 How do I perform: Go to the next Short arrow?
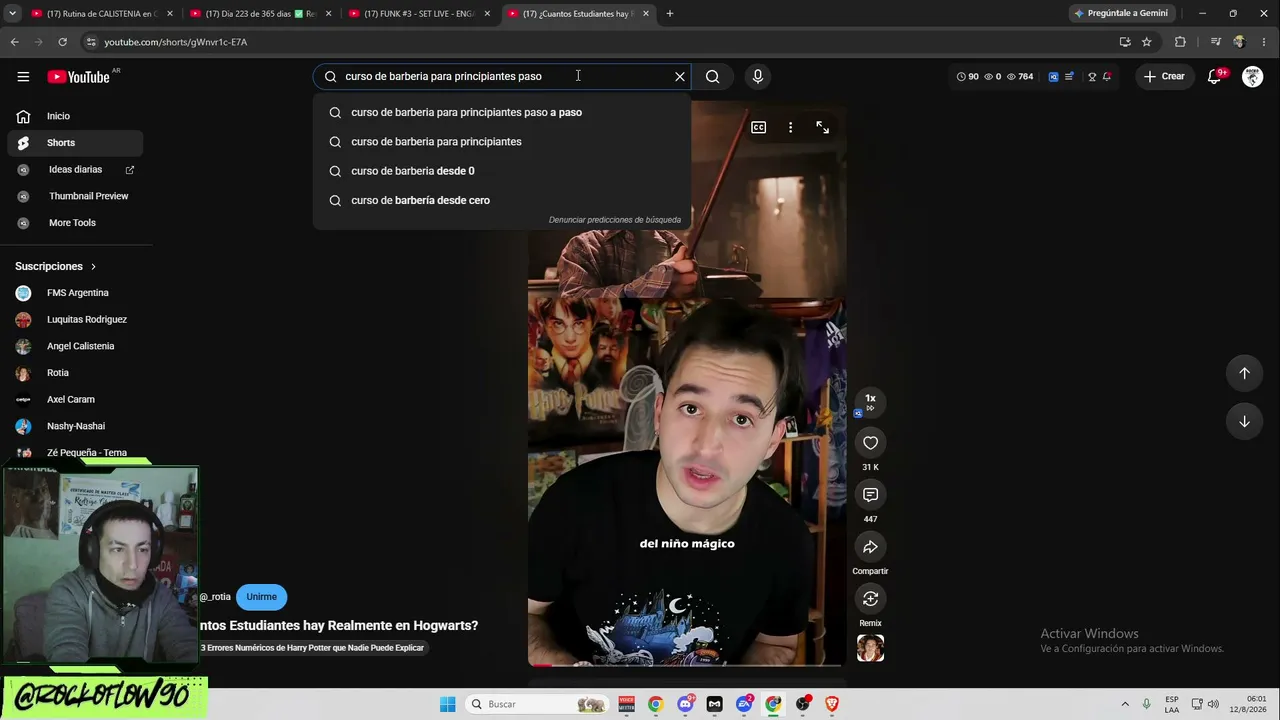pyautogui.click(x=1244, y=421)
